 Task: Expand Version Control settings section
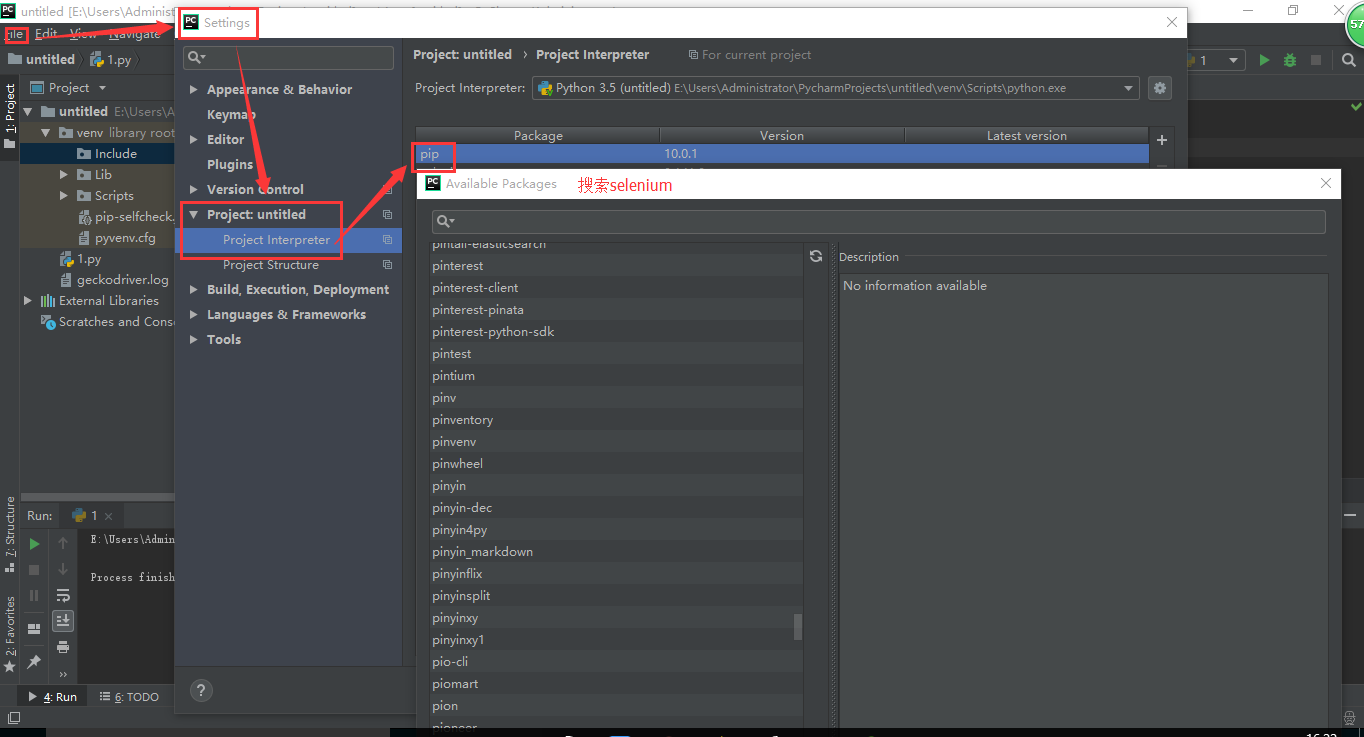194,190
